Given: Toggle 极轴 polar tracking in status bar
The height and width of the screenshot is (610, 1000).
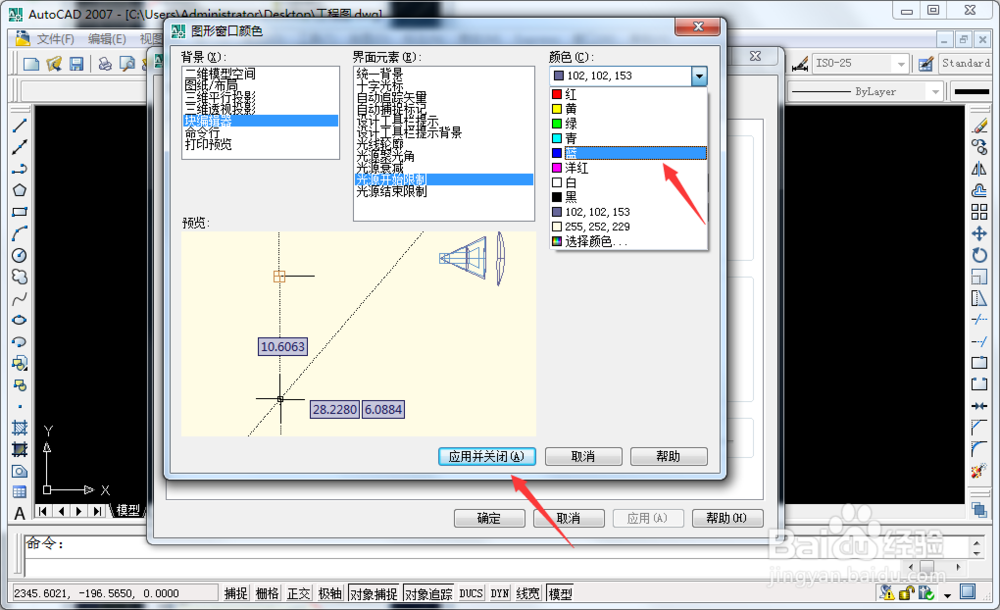Looking at the screenshot, I should coord(330,593).
